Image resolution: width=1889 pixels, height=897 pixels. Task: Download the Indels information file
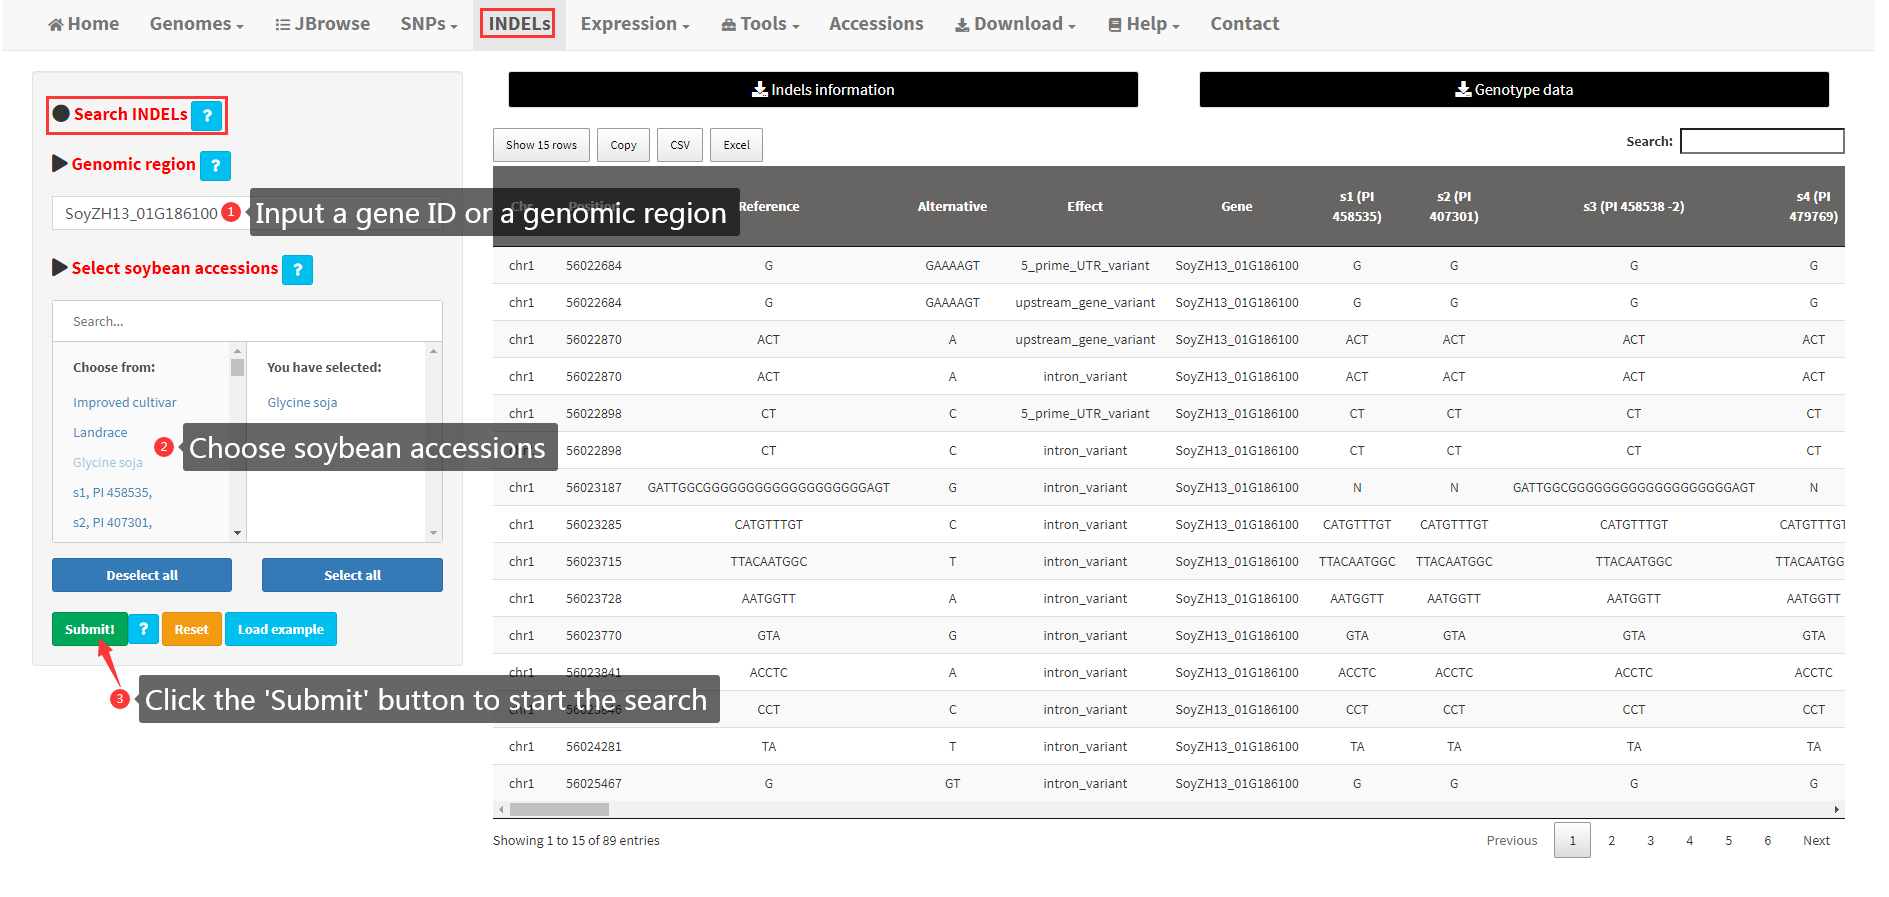click(x=822, y=90)
